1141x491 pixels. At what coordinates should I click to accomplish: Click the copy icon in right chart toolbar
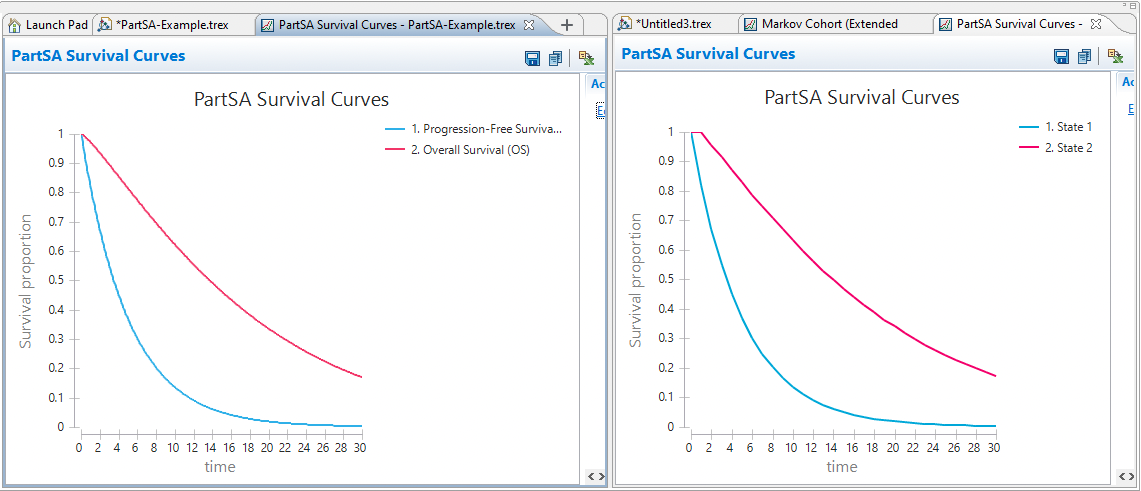pos(1084,57)
